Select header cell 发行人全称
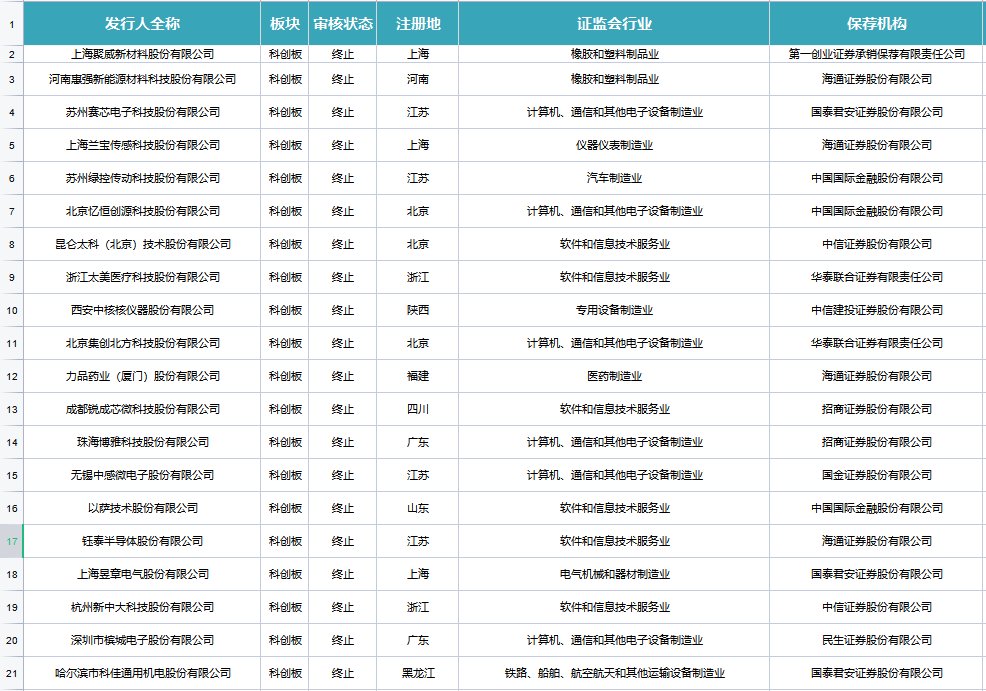This screenshot has height=691, width=986. pyautogui.click(x=142, y=24)
